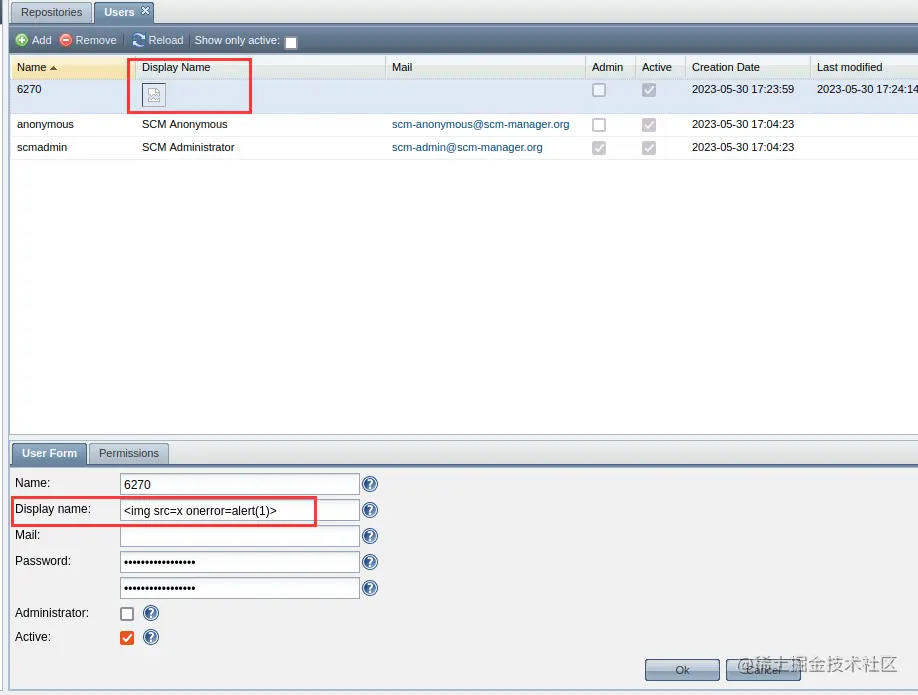Image resolution: width=918 pixels, height=695 pixels.
Task: Focus the password confirmation input field
Action: click(239, 588)
